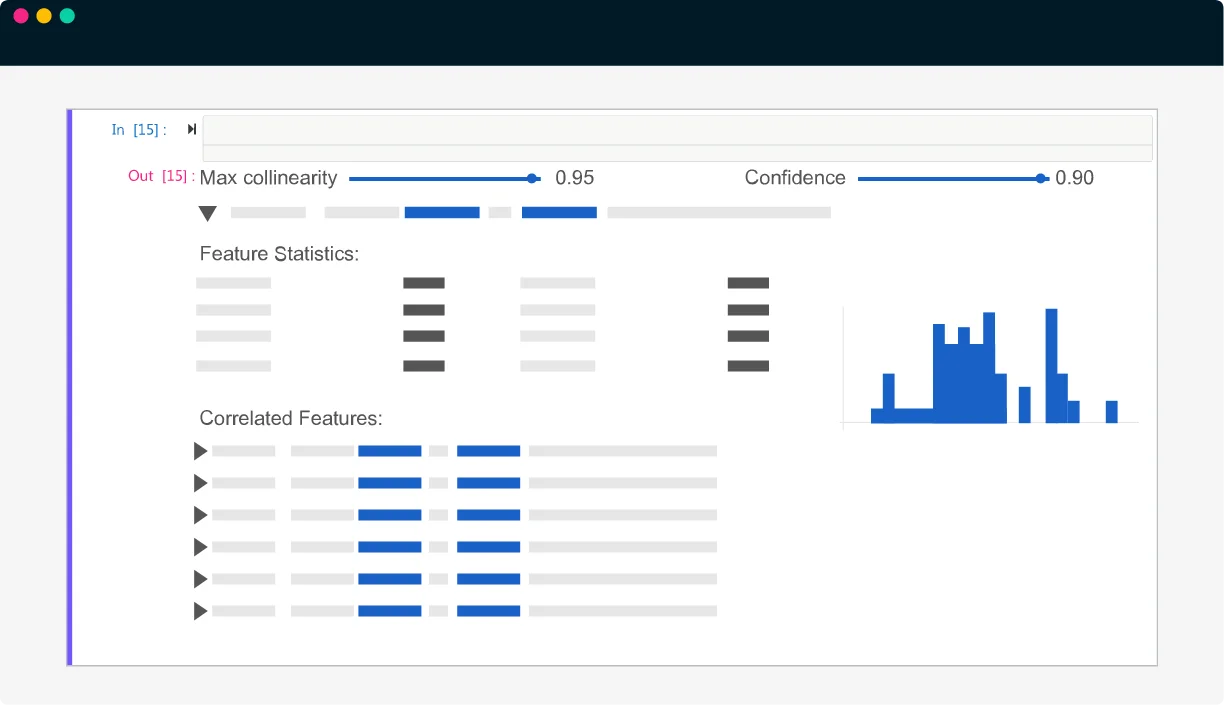Click the 0.90 confidence value
The height and width of the screenshot is (705, 1224).
click(1075, 178)
